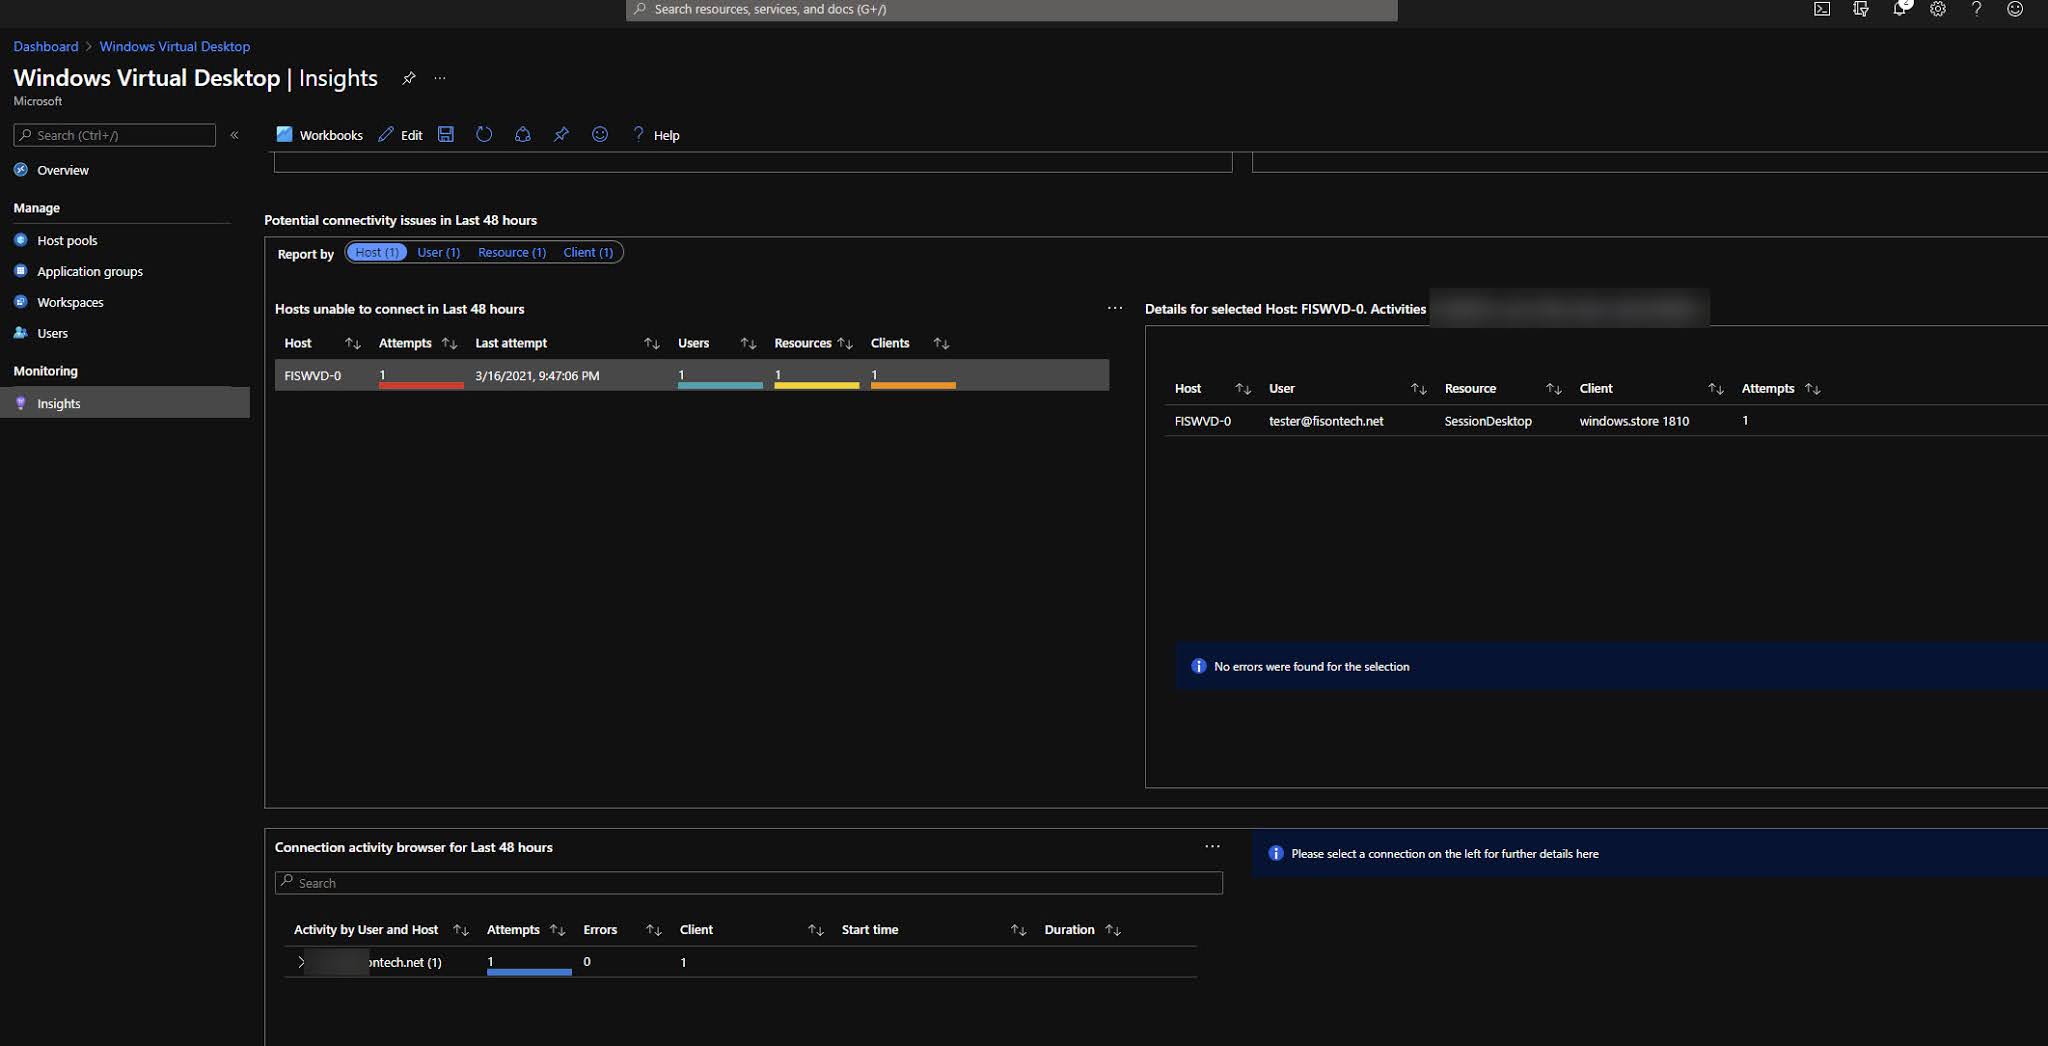Click the SessionDesktop resource cell

pyautogui.click(x=1488, y=421)
